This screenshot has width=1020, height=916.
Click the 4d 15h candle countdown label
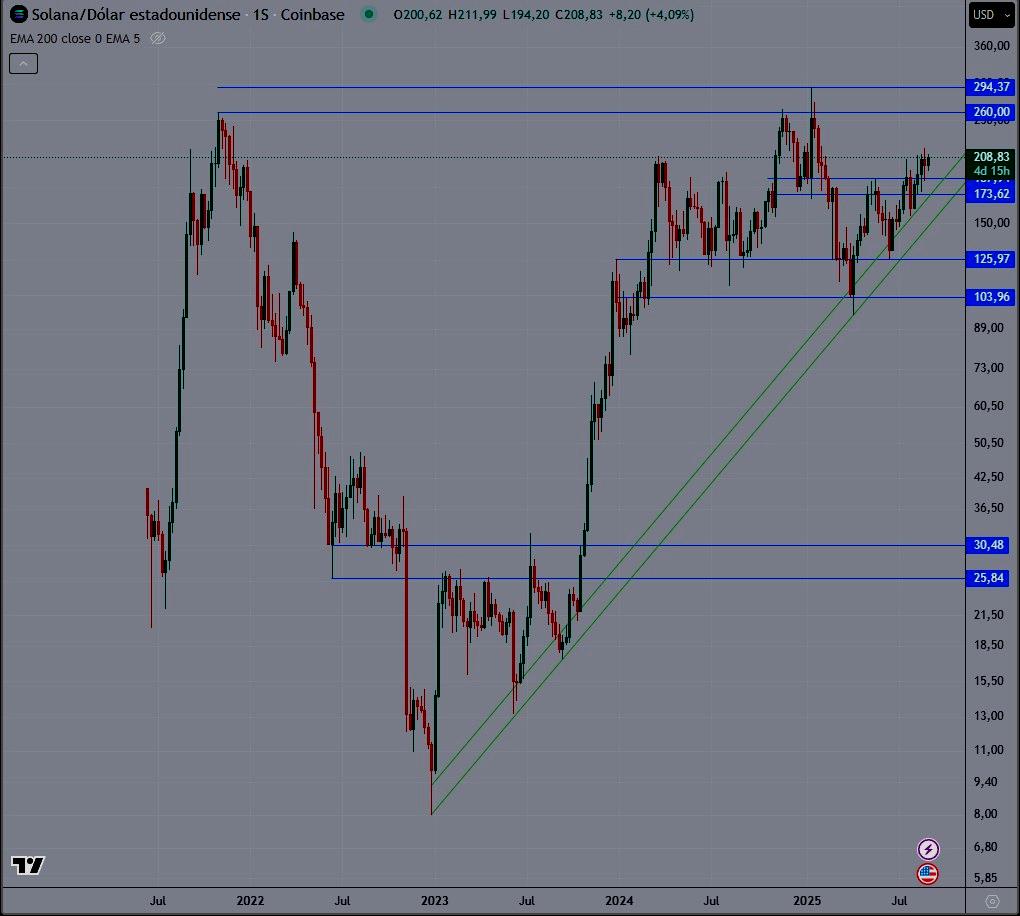pyautogui.click(x=991, y=171)
